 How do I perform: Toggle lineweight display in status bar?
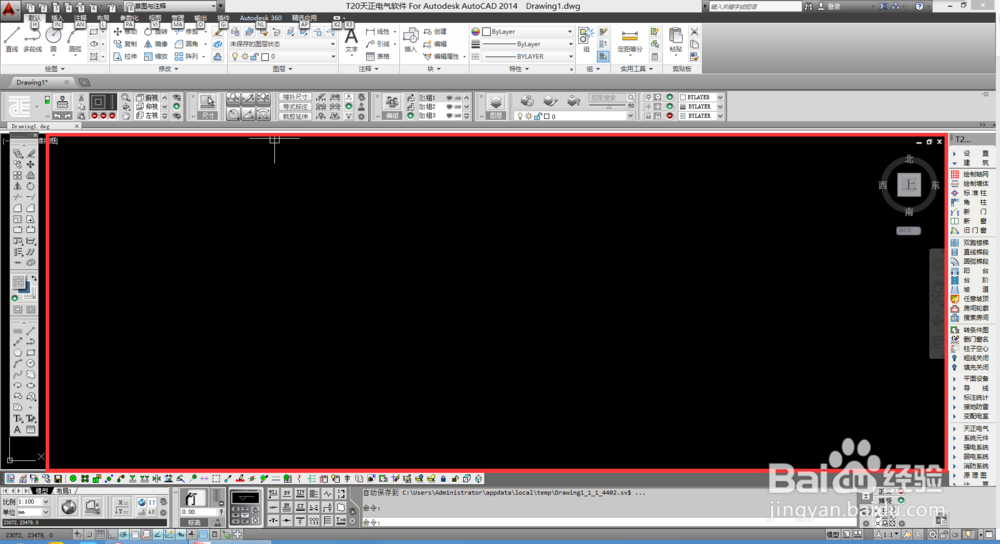coord(192,534)
